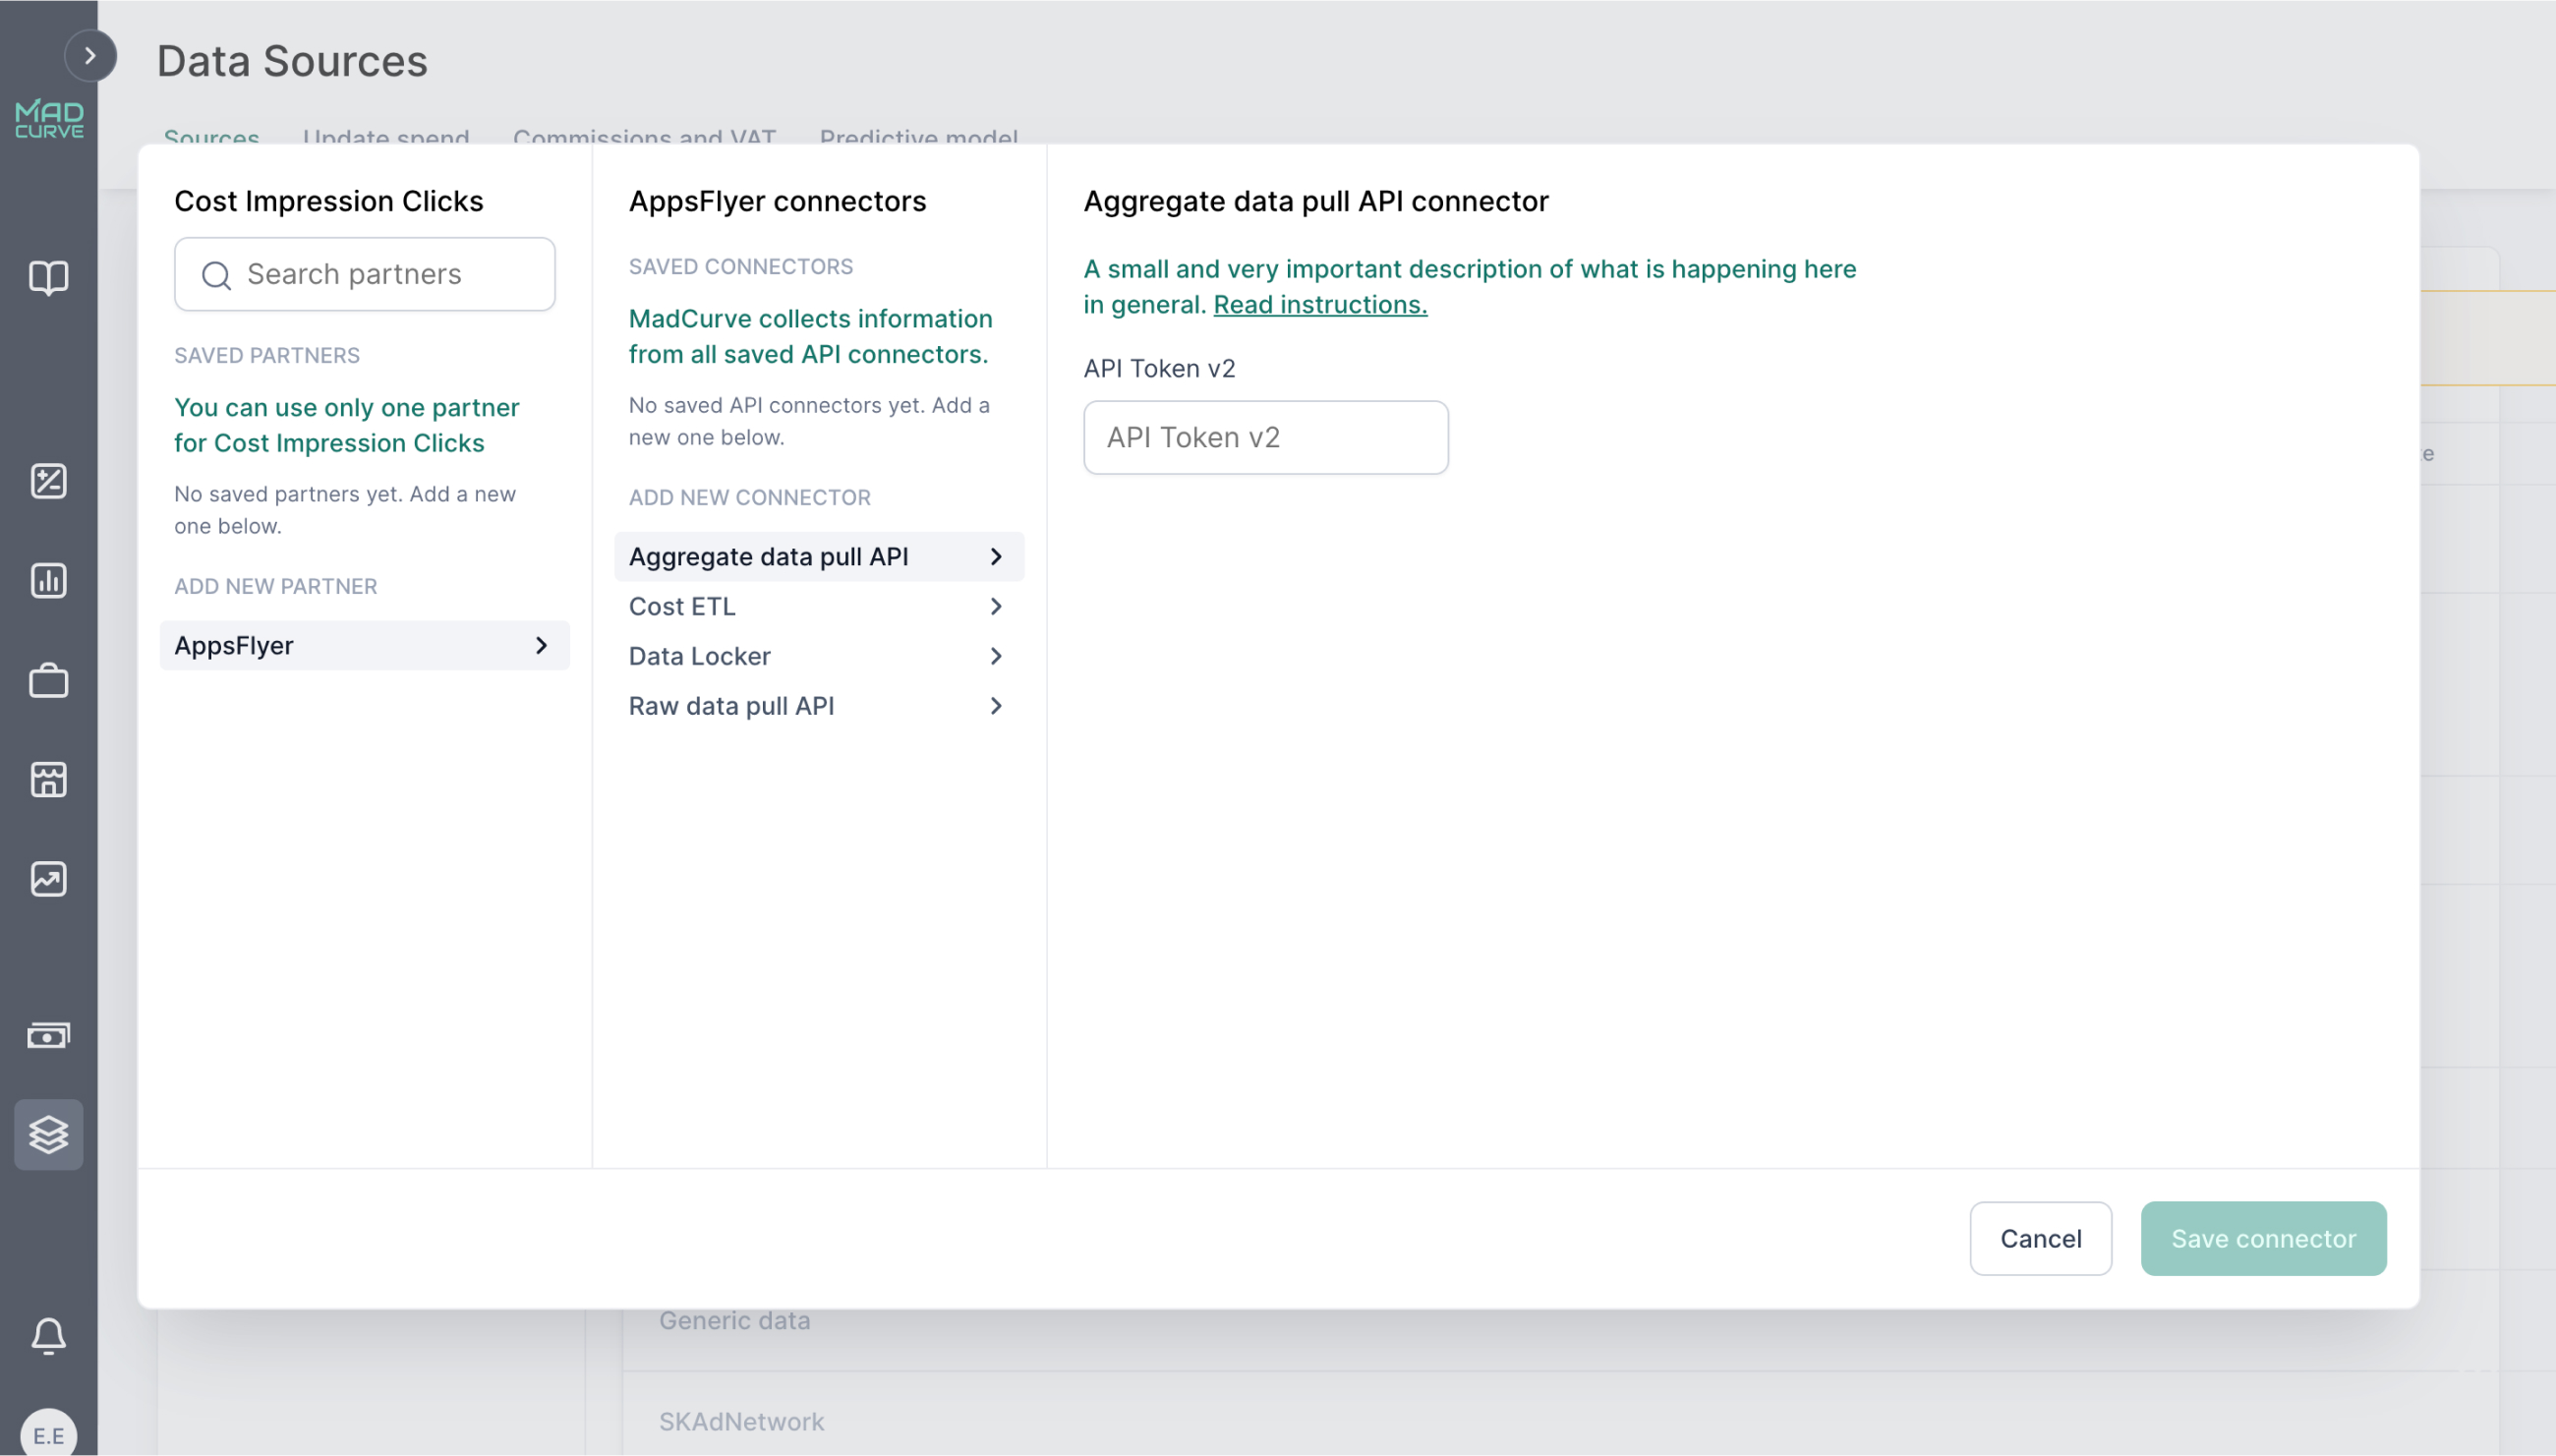Screen dimensions: 2556x1456
Task: Open the Cost ETL connector option
Action: click(x=817, y=606)
